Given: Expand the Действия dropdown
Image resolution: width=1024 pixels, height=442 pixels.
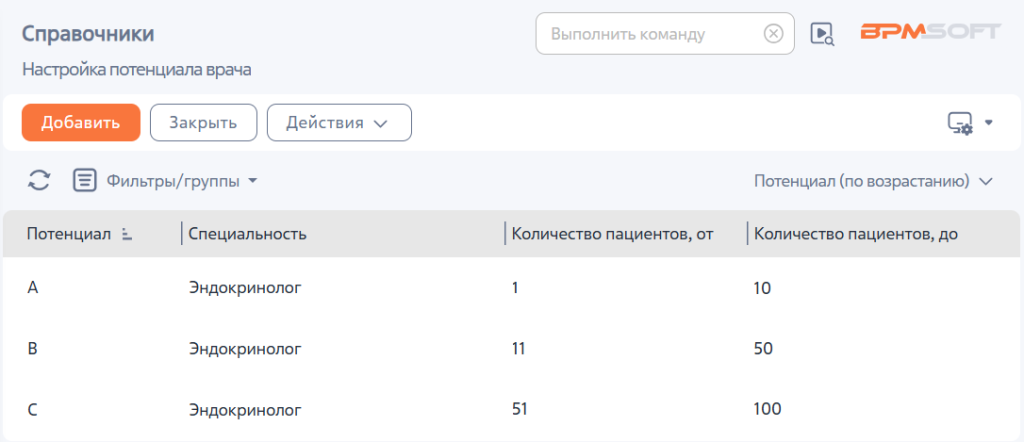Looking at the screenshot, I should [340, 123].
